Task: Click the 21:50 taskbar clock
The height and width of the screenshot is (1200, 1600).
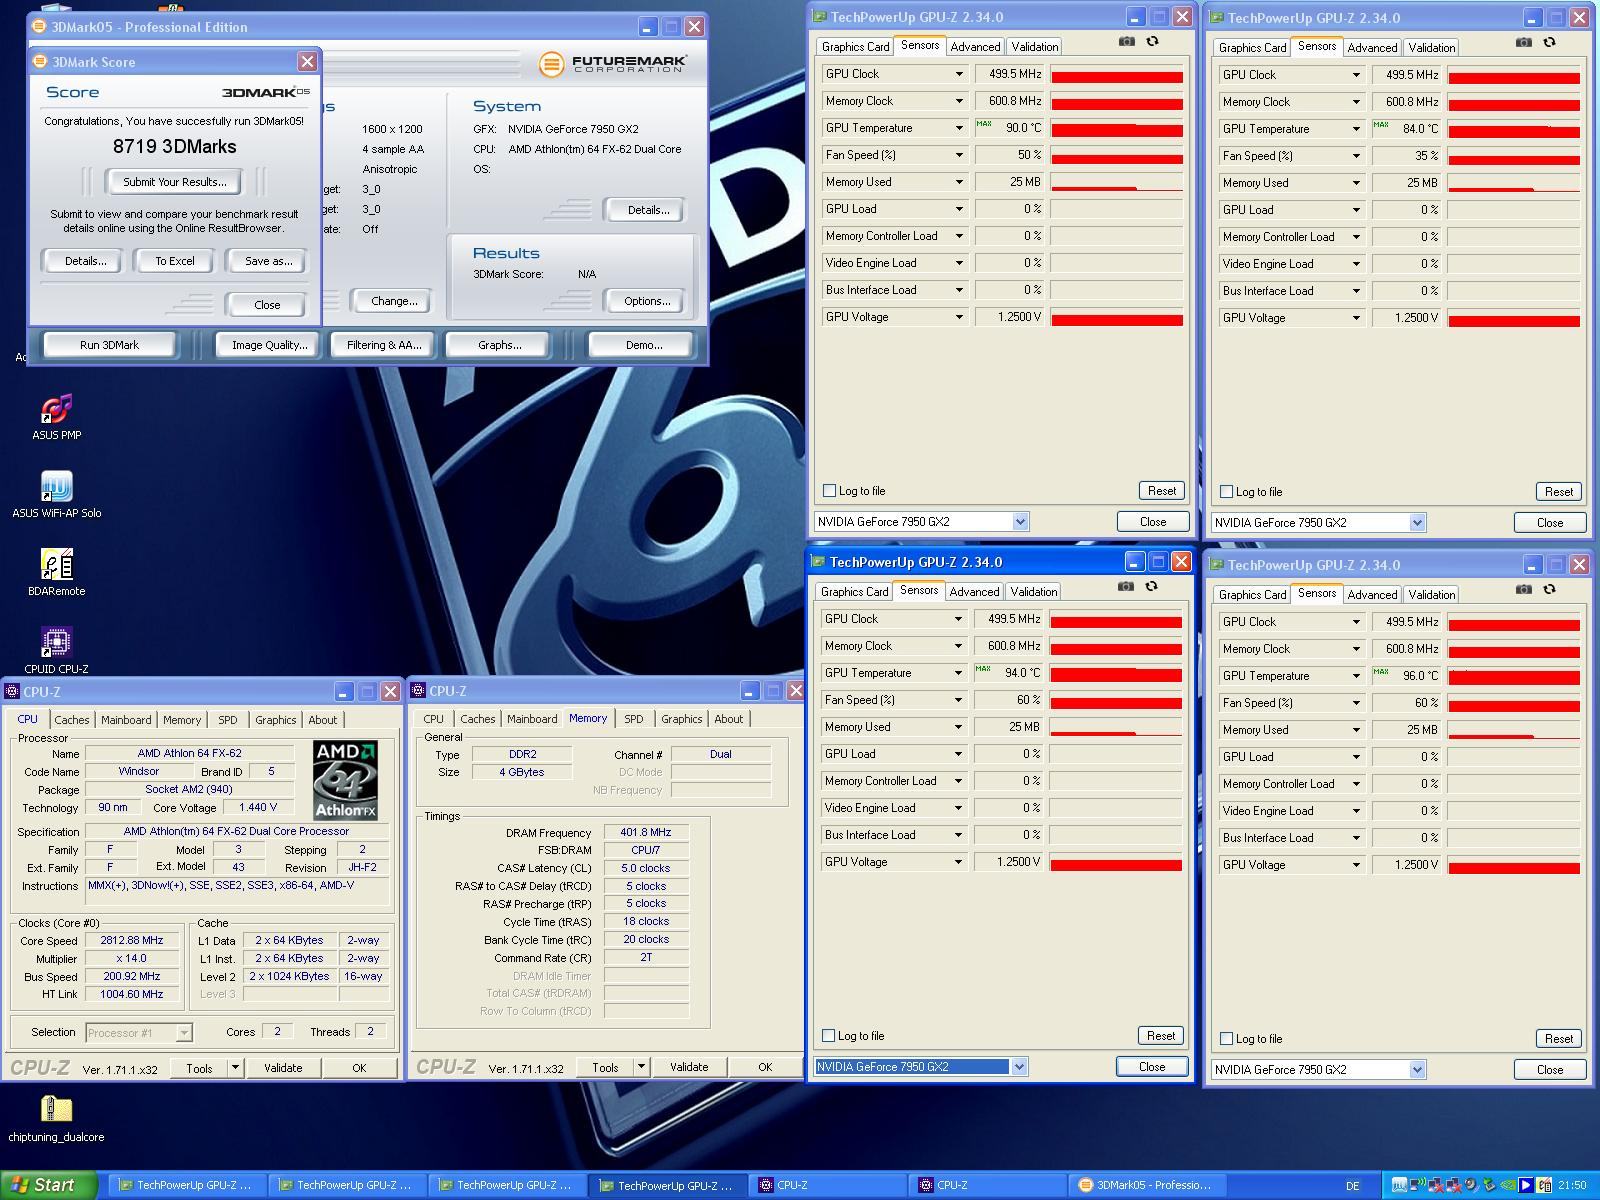Action: [1572, 1185]
